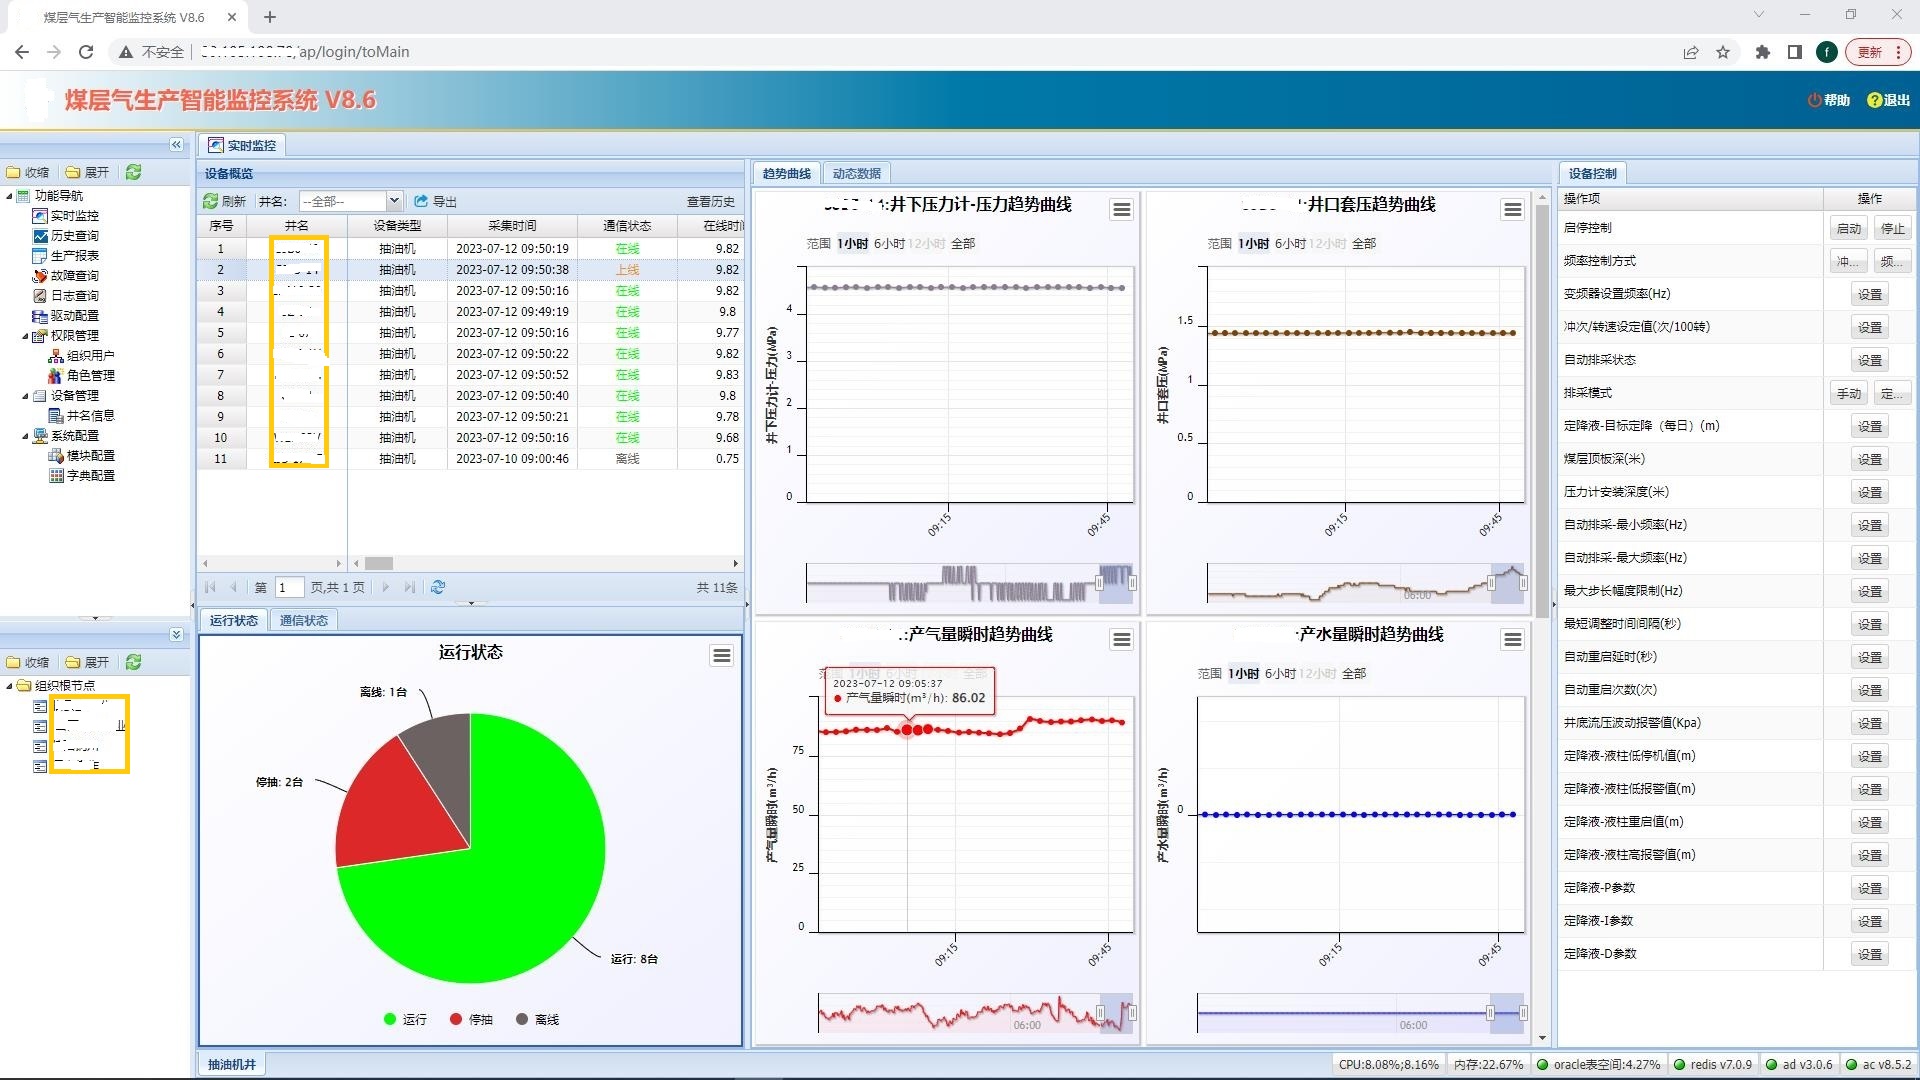1920x1080 pixels.
Task: Open the 井名 dropdown combo box
Action: click(x=394, y=201)
